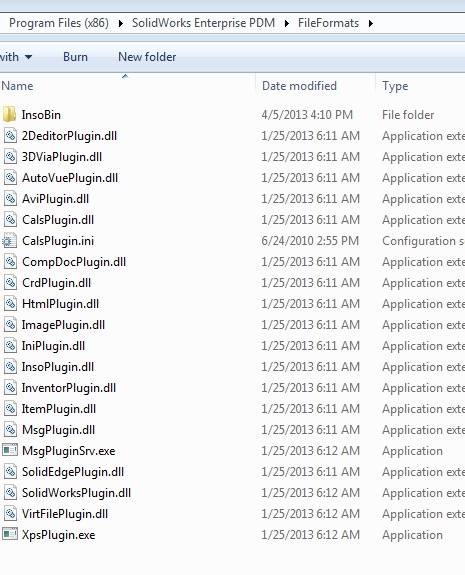The height and width of the screenshot is (575, 465).
Task: Select the XpsPlugin.exe application icon
Action: pos(10,534)
